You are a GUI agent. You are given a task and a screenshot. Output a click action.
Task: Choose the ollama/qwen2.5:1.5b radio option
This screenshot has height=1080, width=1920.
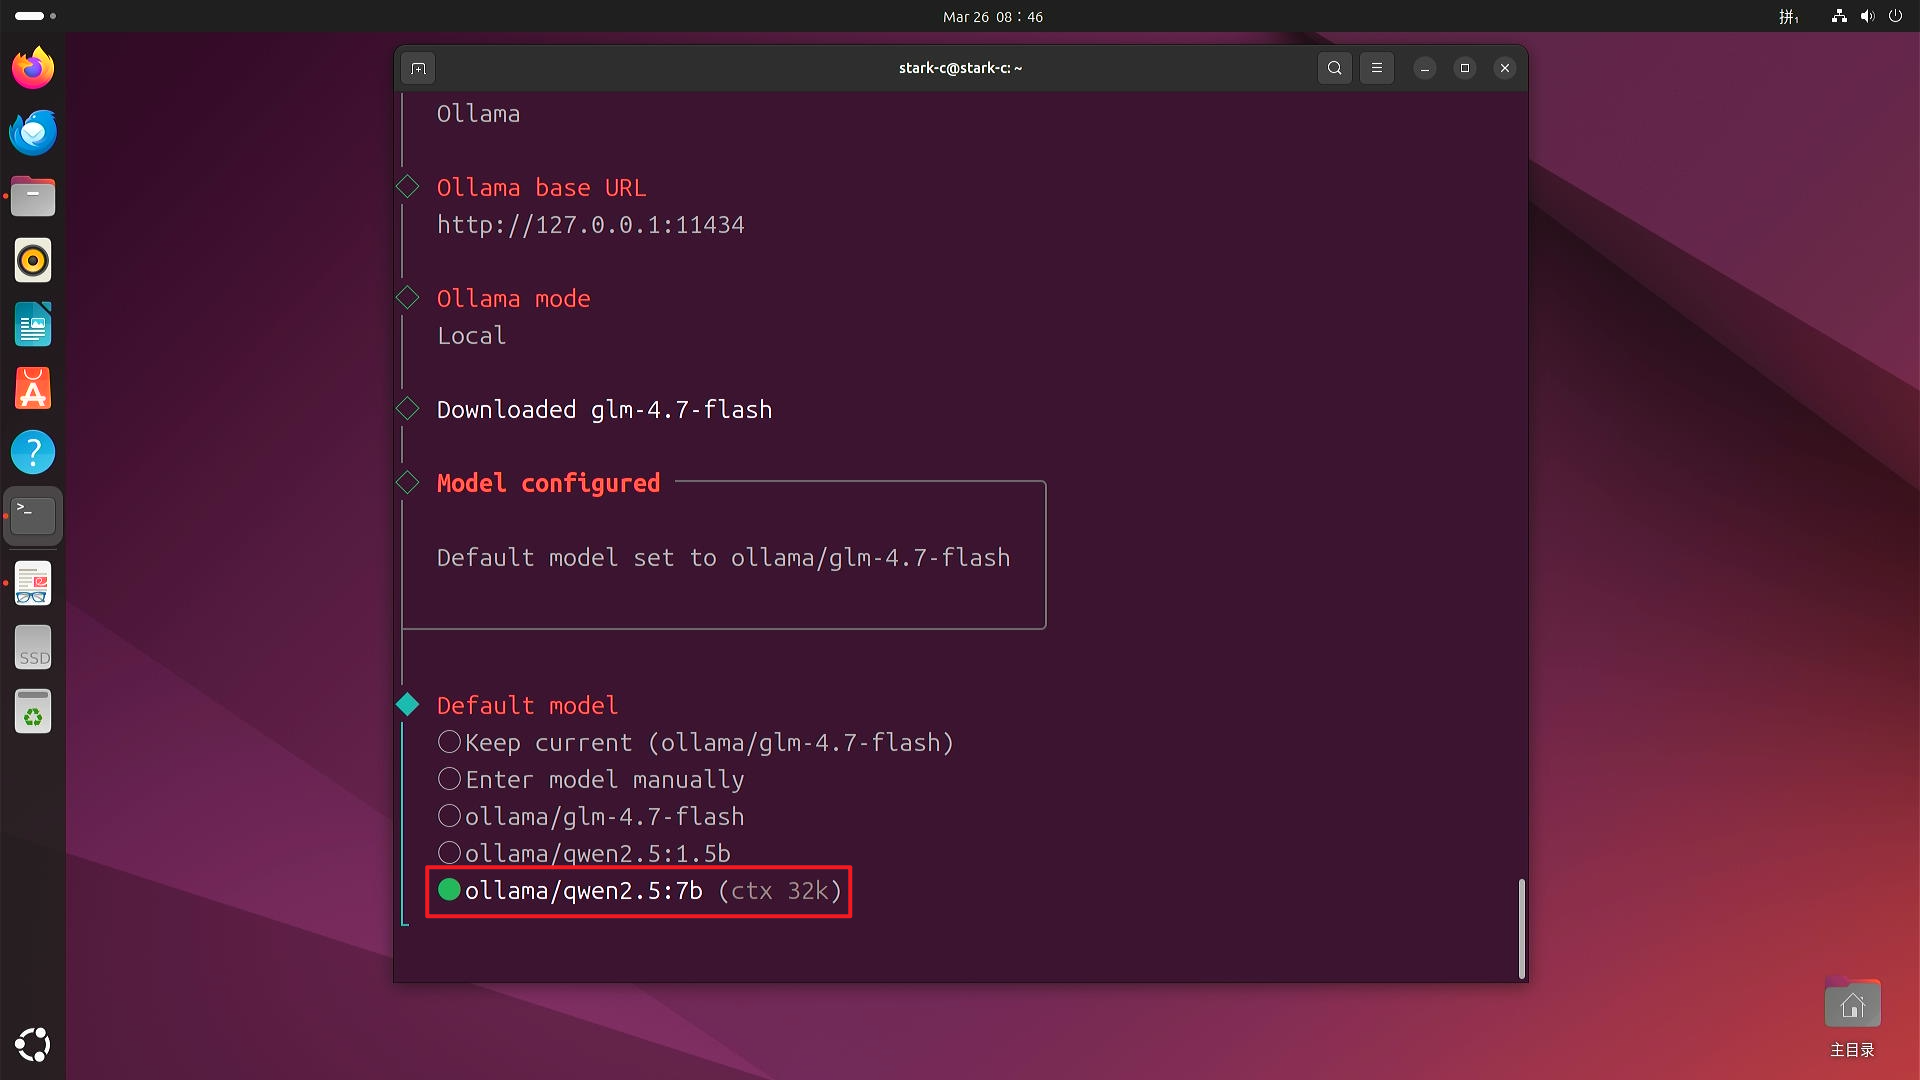pos(449,853)
